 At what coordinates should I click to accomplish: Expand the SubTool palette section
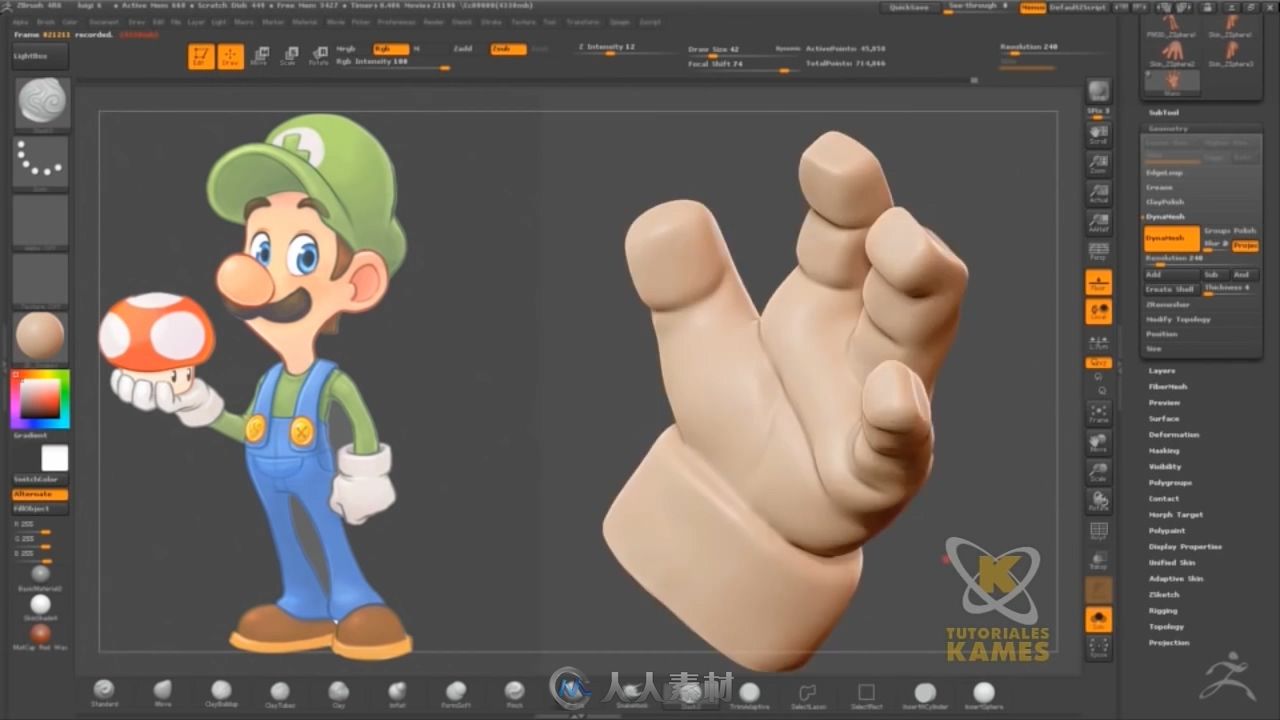point(1163,113)
